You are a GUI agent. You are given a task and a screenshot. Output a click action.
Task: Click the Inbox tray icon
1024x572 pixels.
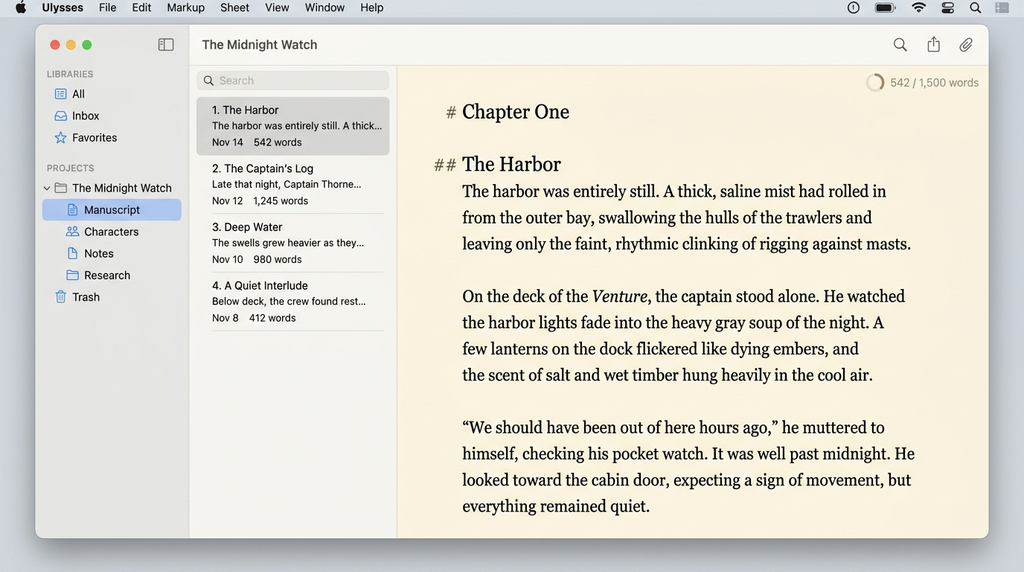pos(61,116)
